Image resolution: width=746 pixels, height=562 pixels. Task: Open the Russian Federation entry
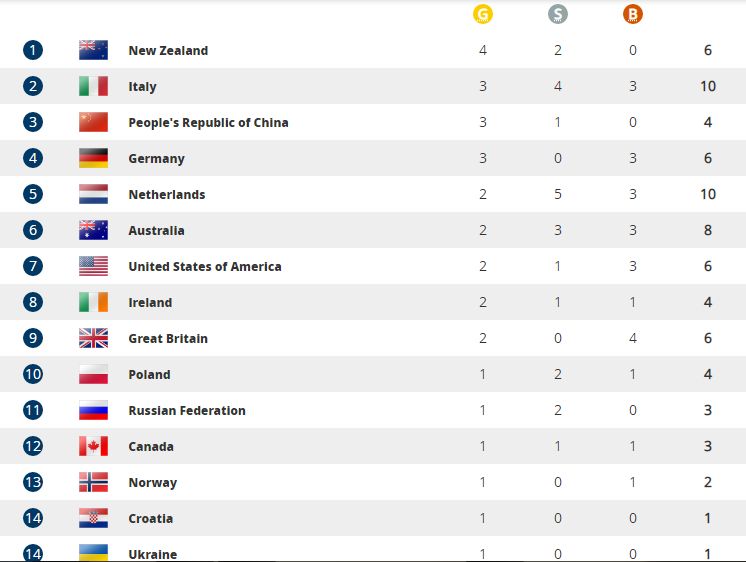pos(187,410)
